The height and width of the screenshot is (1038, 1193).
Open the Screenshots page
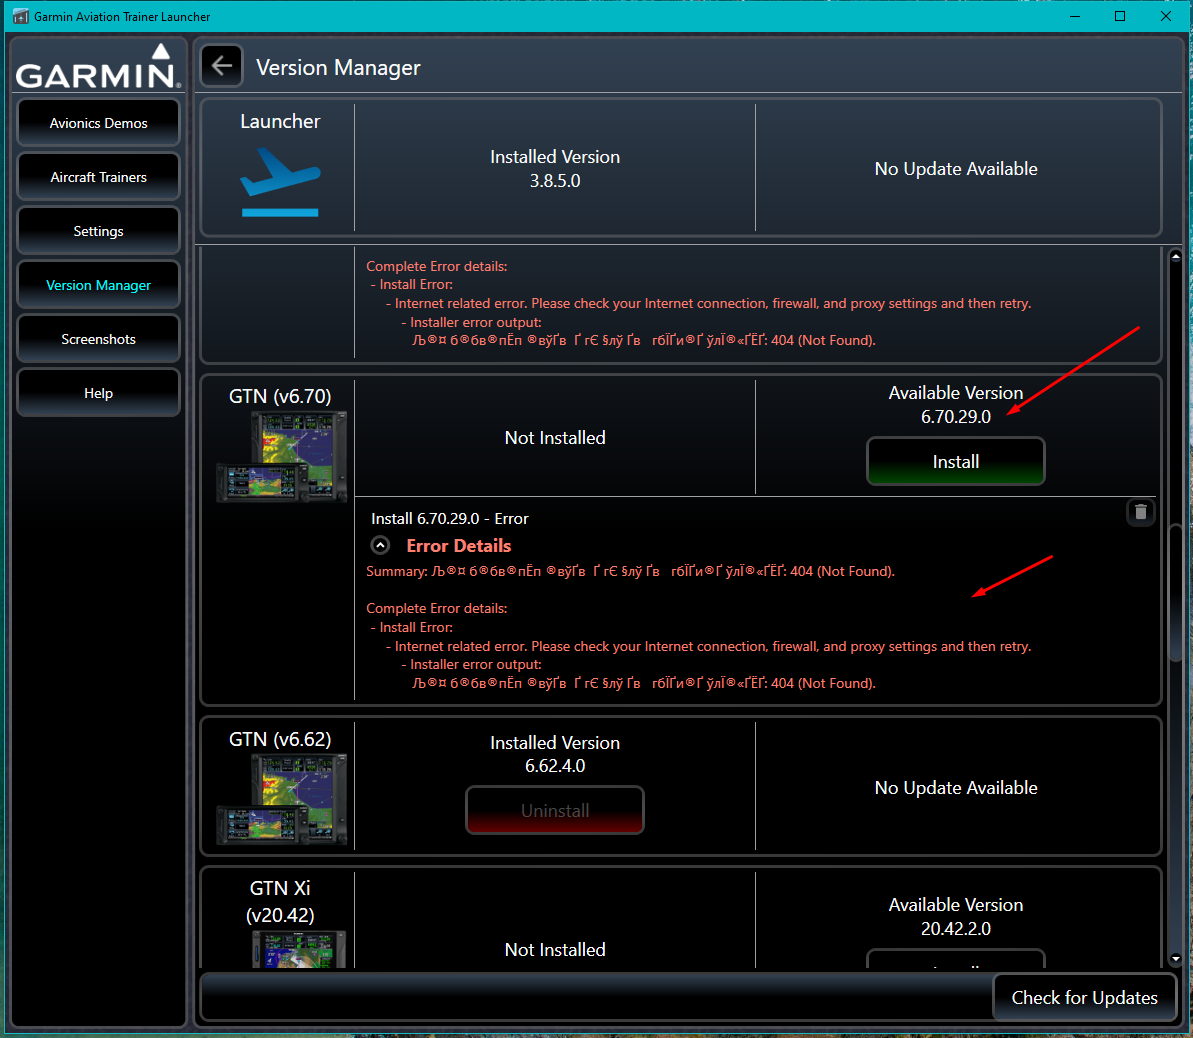[98, 339]
